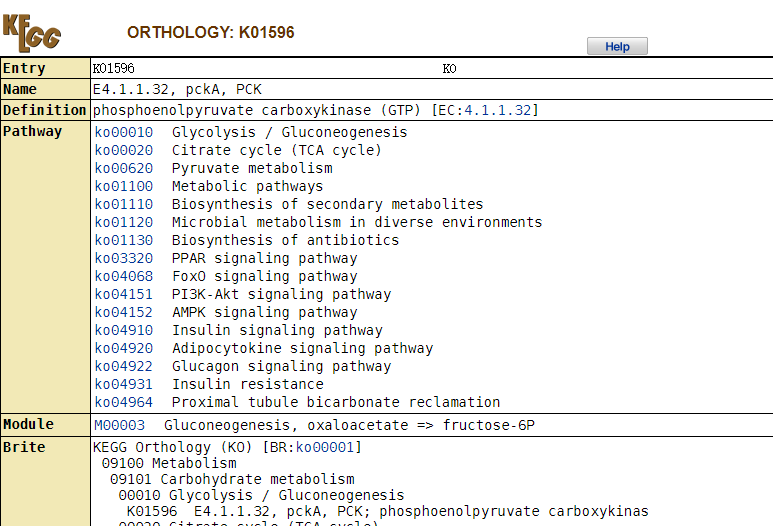Viewport: 773px width, 526px height.
Task: Click the 'Pathway' row header
Action: click(45, 267)
